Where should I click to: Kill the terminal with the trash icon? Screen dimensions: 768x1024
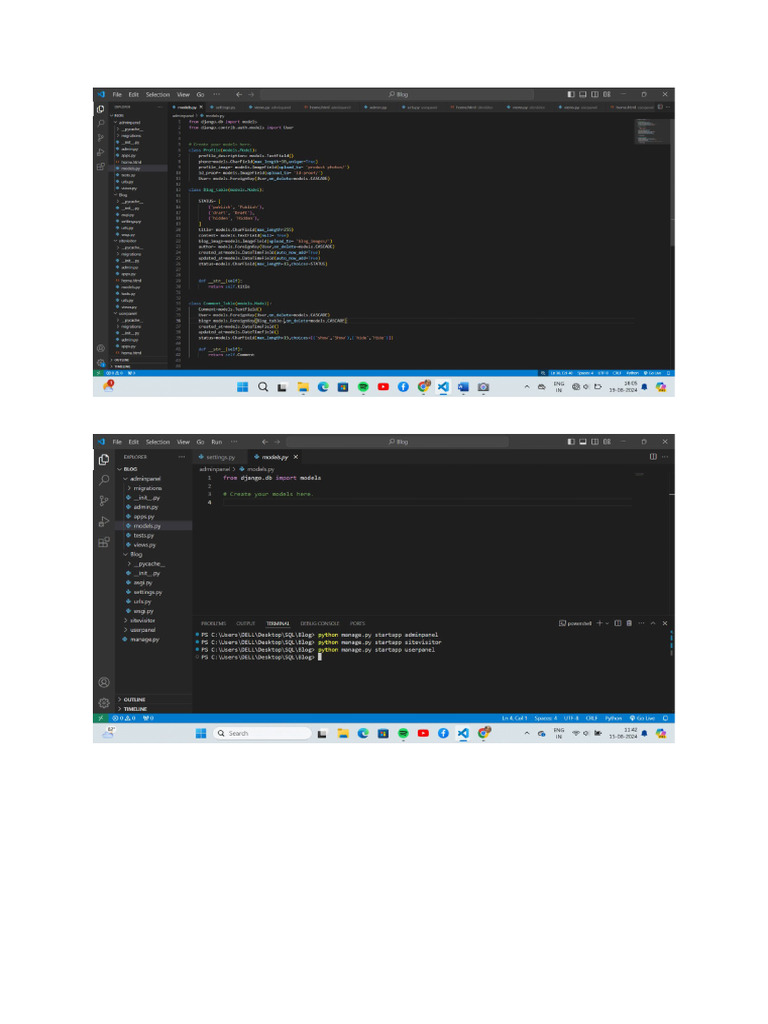tap(629, 623)
